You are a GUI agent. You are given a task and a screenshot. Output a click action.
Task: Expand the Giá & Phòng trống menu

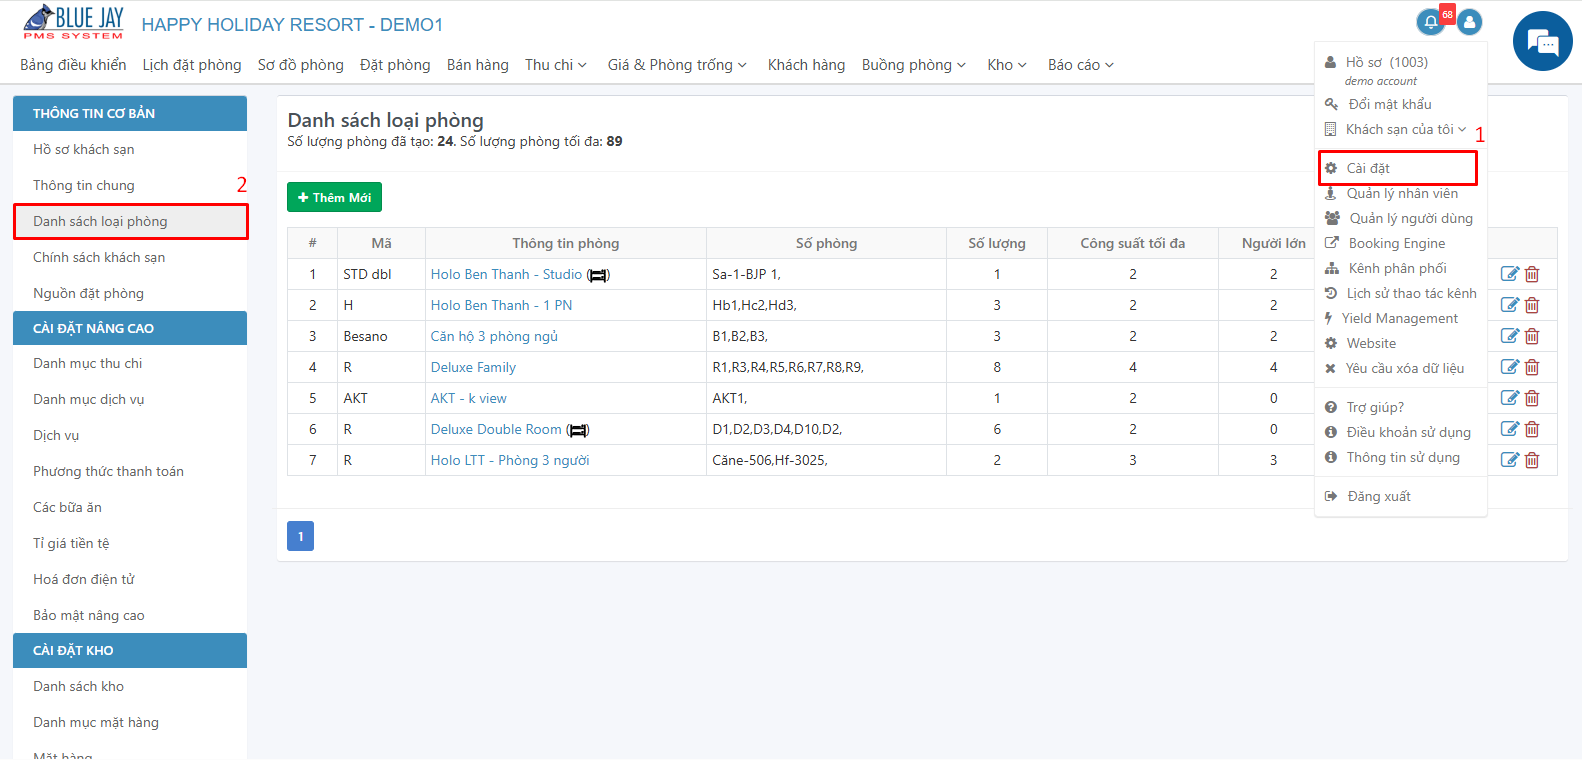(677, 65)
